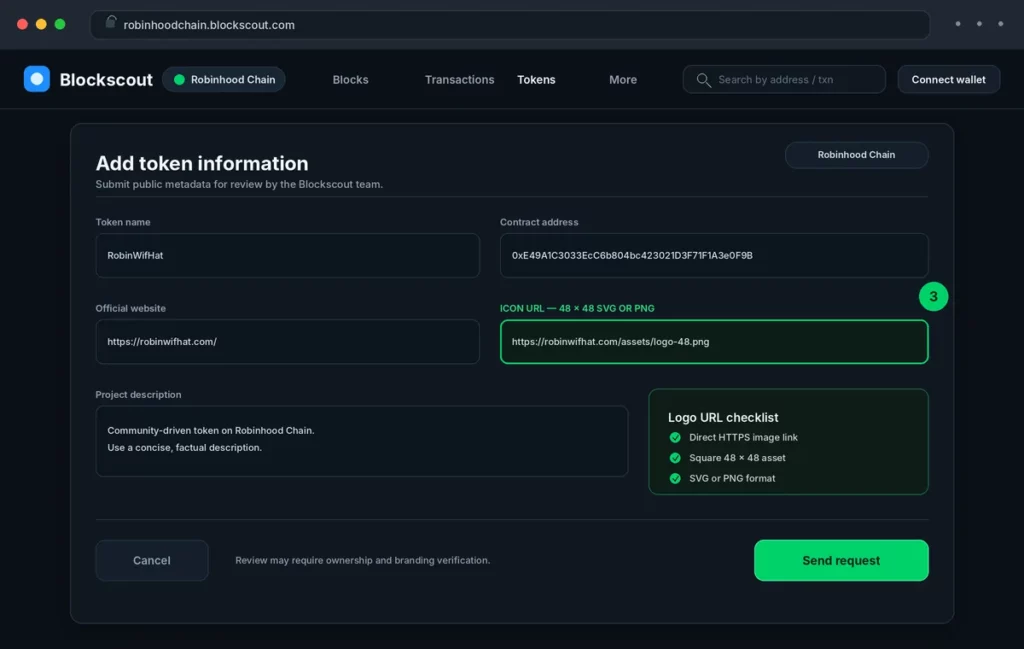Click the Blockscout logo icon
Image resolution: width=1024 pixels, height=649 pixels.
(x=37, y=79)
